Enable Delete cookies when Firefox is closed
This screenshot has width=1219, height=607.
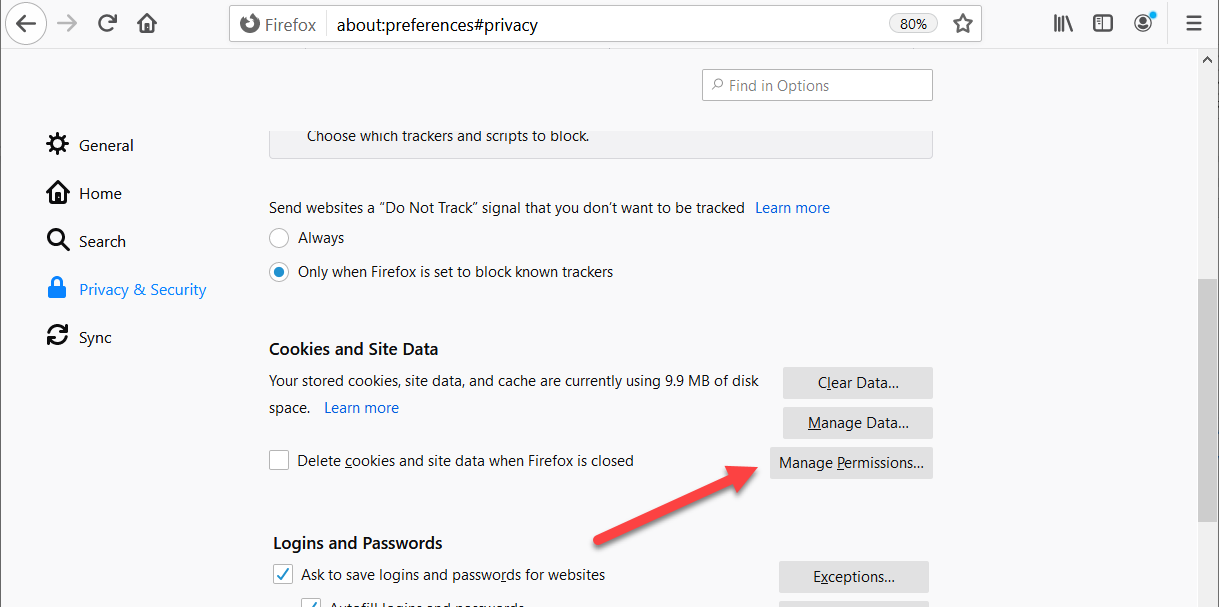point(279,461)
